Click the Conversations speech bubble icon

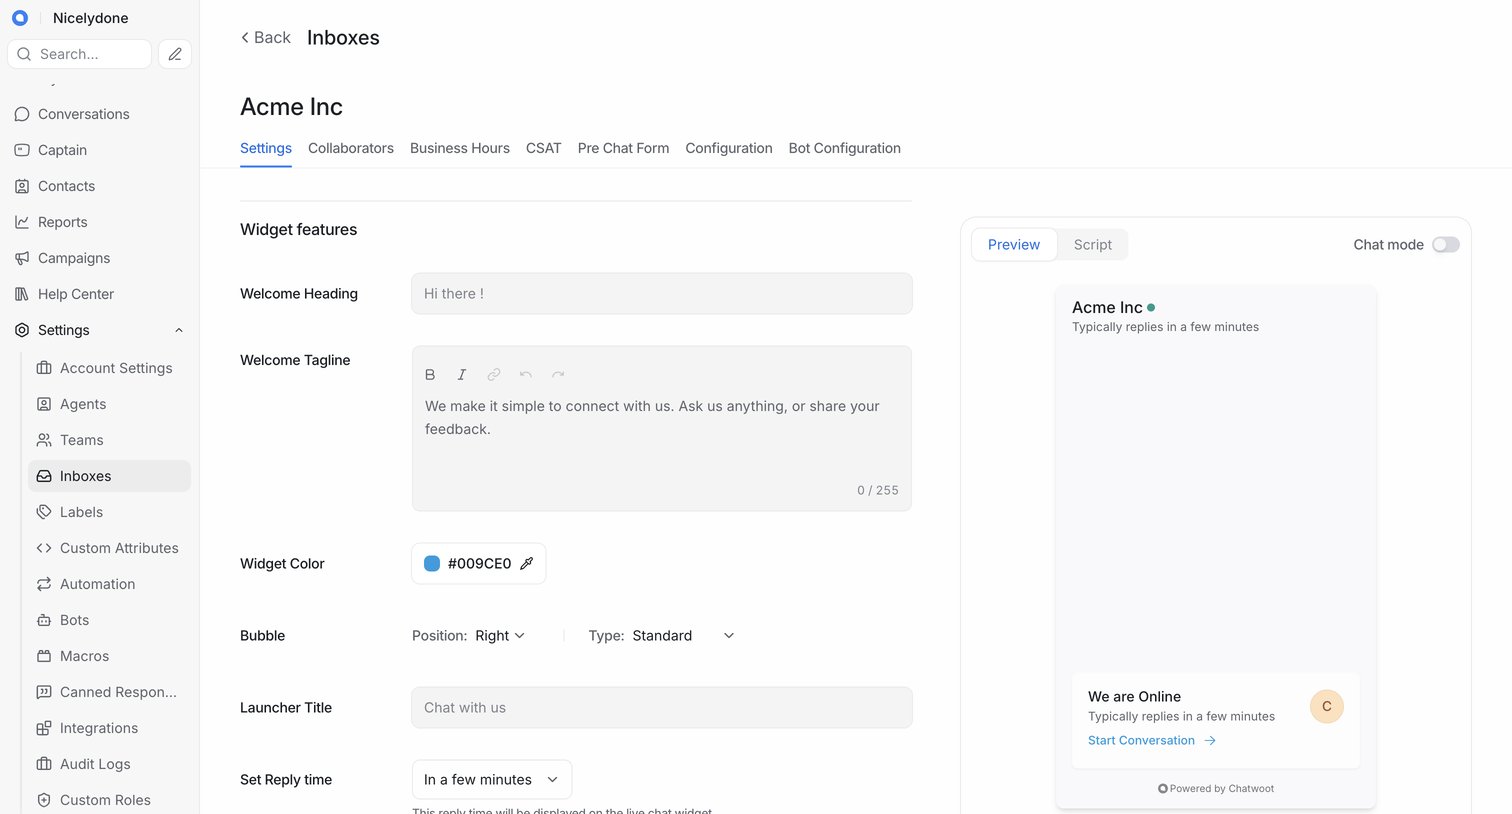pyautogui.click(x=22, y=114)
